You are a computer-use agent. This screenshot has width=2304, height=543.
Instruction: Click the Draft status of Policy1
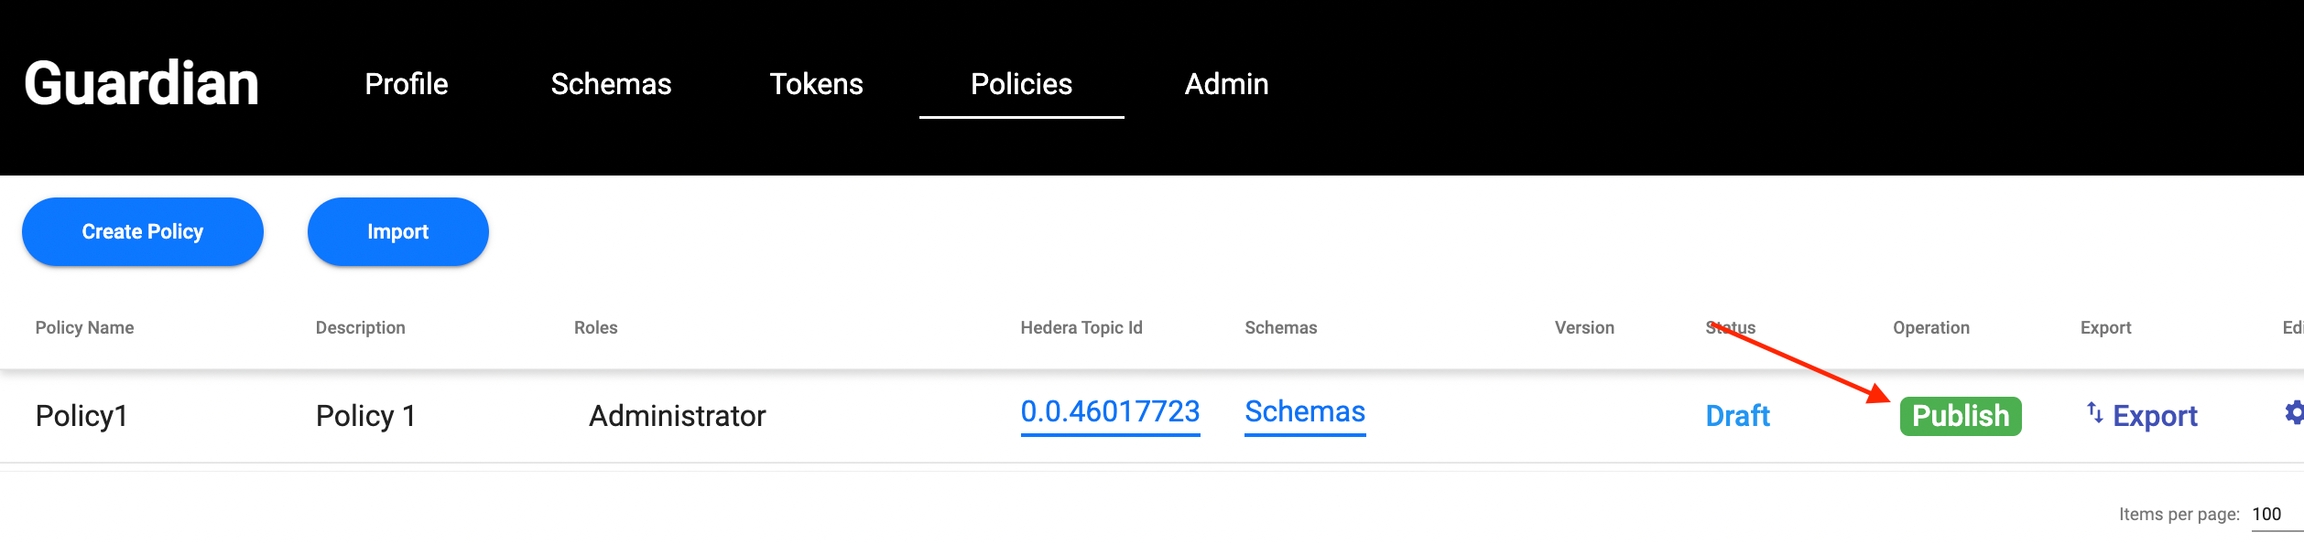coord(1737,416)
